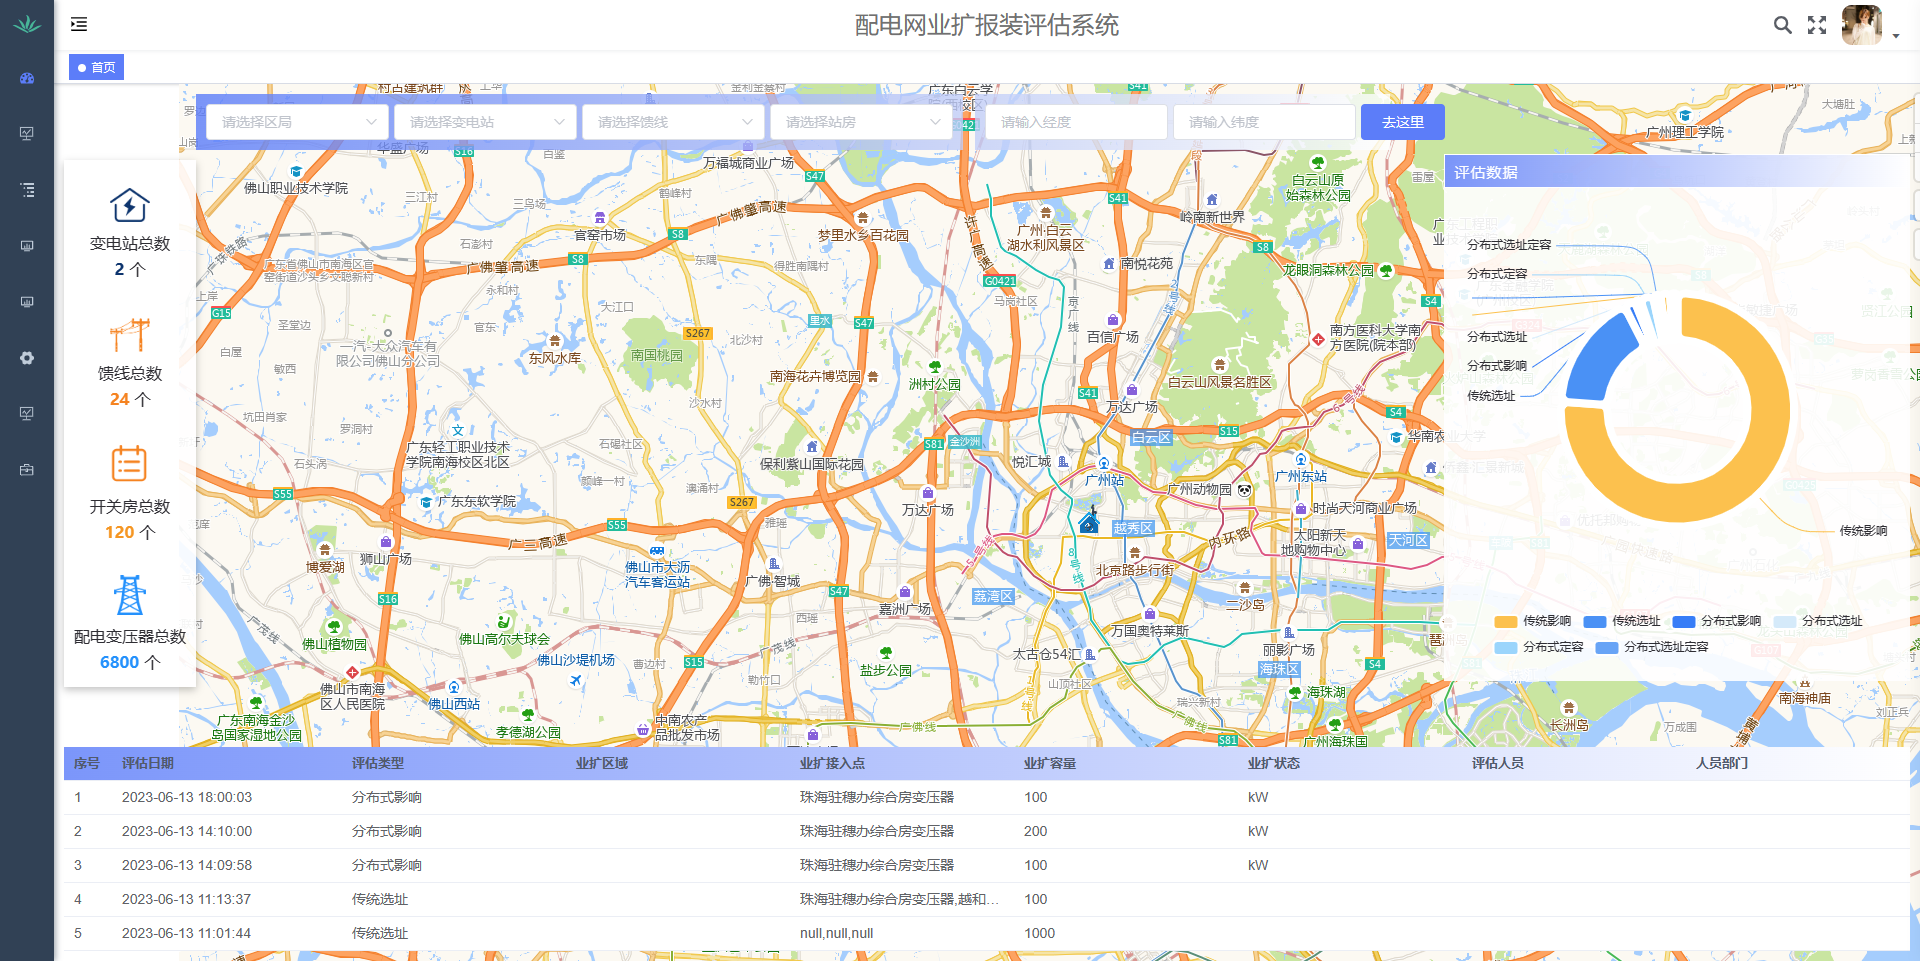Select the row dated 2023-06-13 11:01:44

coord(987,933)
